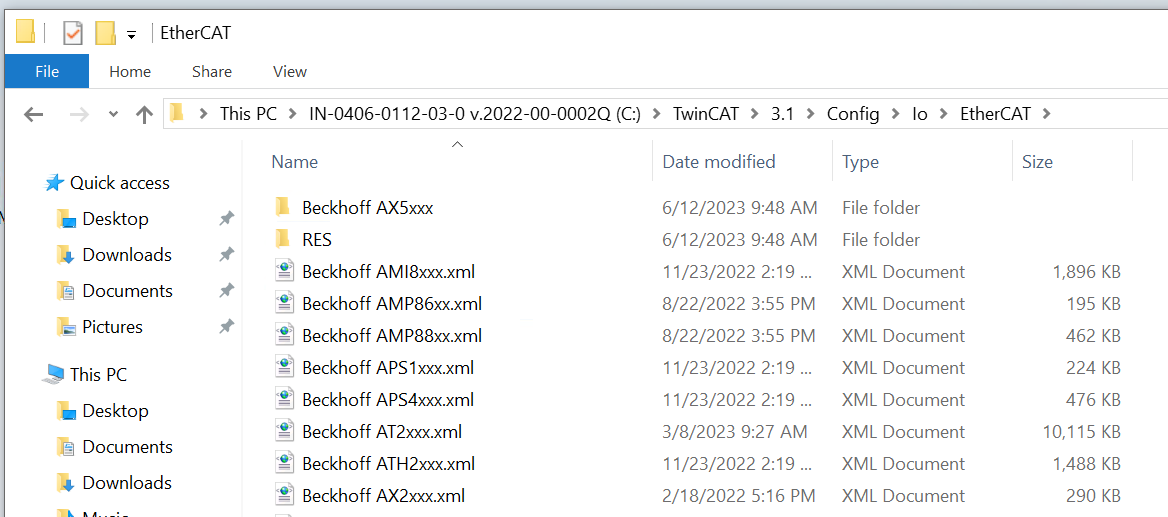
Task: Open Pictures folder in Quick access
Action: click(112, 326)
